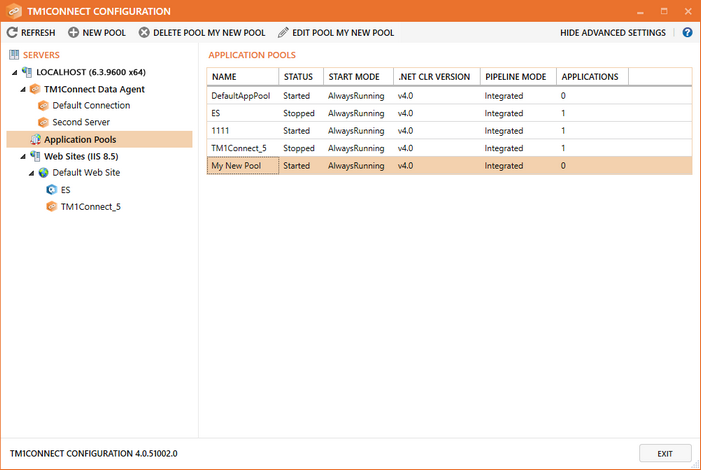Select TM1Connect_5 under Default Web Site
Image resolution: width=701 pixels, height=470 pixels.
point(91,207)
